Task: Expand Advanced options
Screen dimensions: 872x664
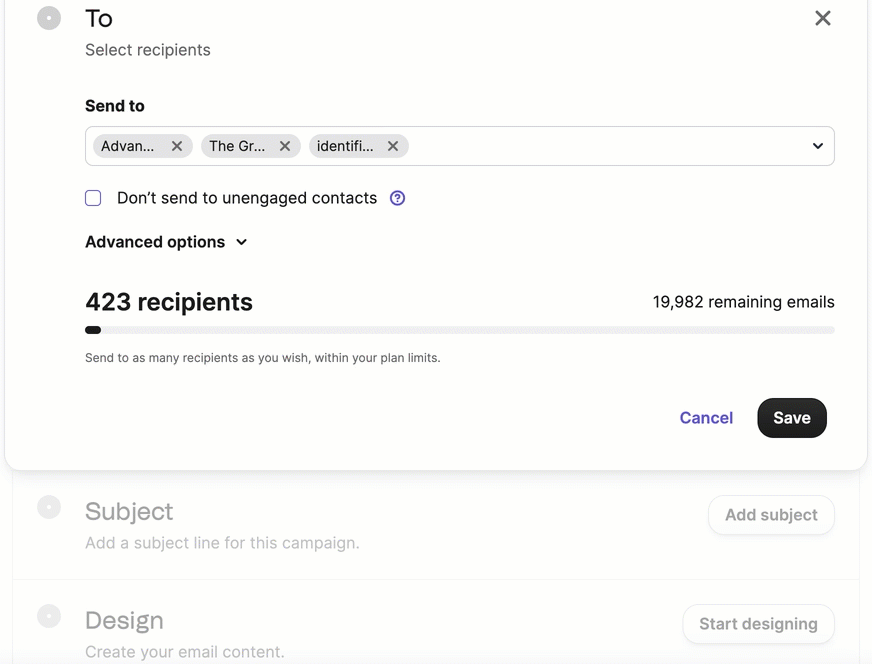Action: pyautogui.click(x=166, y=242)
